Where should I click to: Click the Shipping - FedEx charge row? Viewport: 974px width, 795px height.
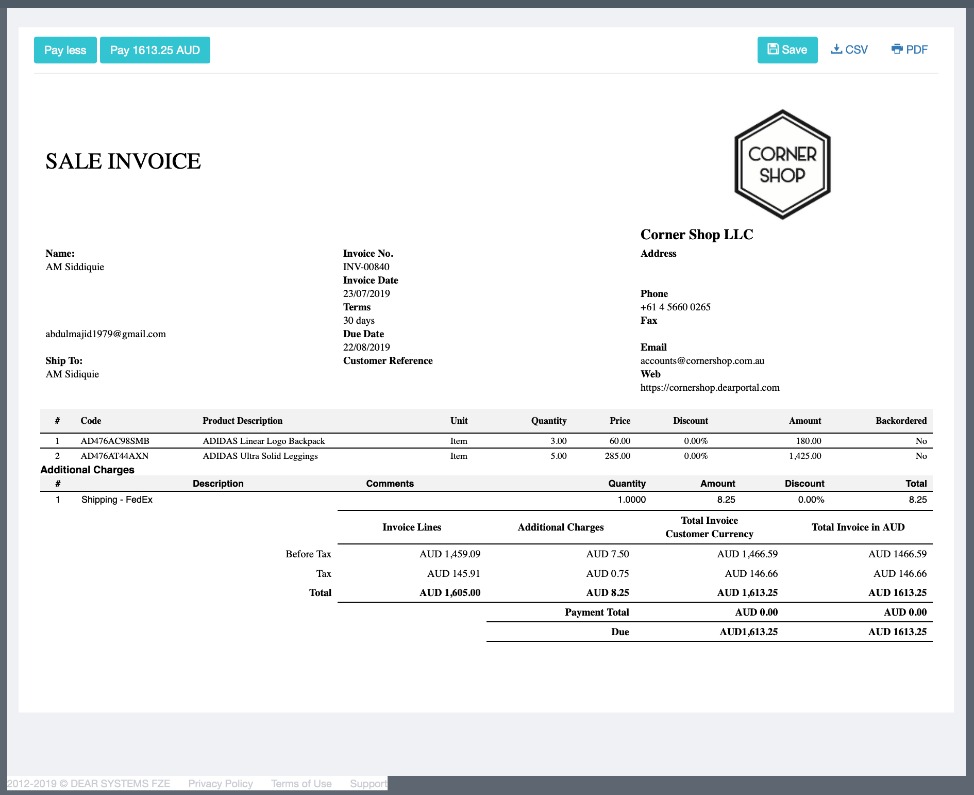[117, 499]
